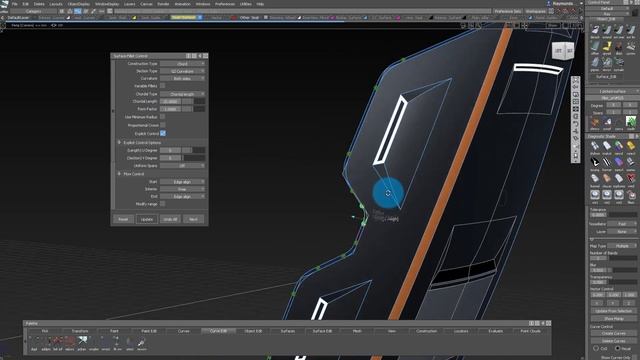The width and height of the screenshot is (640, 360).
Task: Click the Reset button in the fillet dialog
Action: click(x=123, y=219)
